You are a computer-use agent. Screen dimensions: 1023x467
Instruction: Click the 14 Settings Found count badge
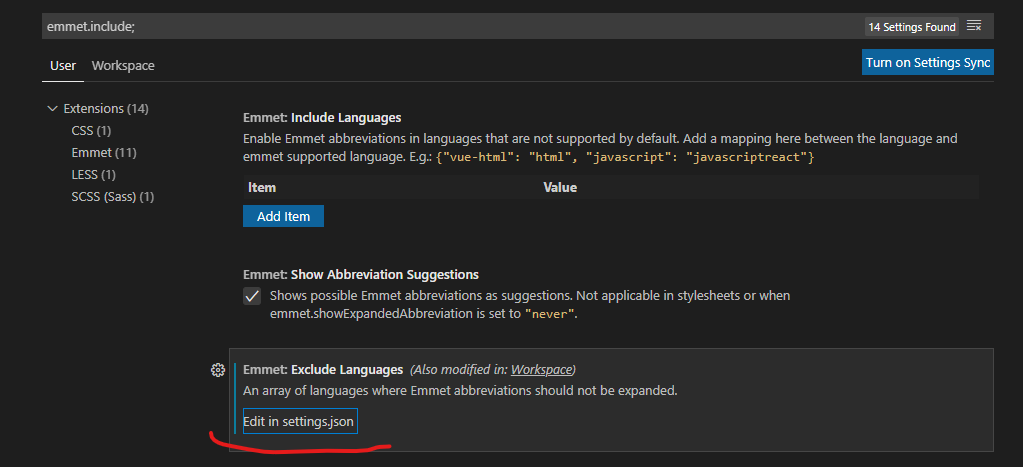(912, 27)
